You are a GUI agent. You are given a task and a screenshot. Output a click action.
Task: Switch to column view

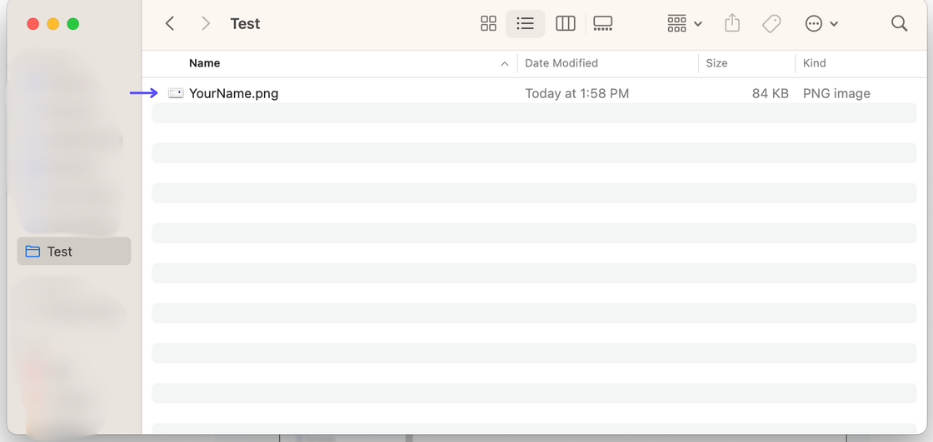pos(565,24)
